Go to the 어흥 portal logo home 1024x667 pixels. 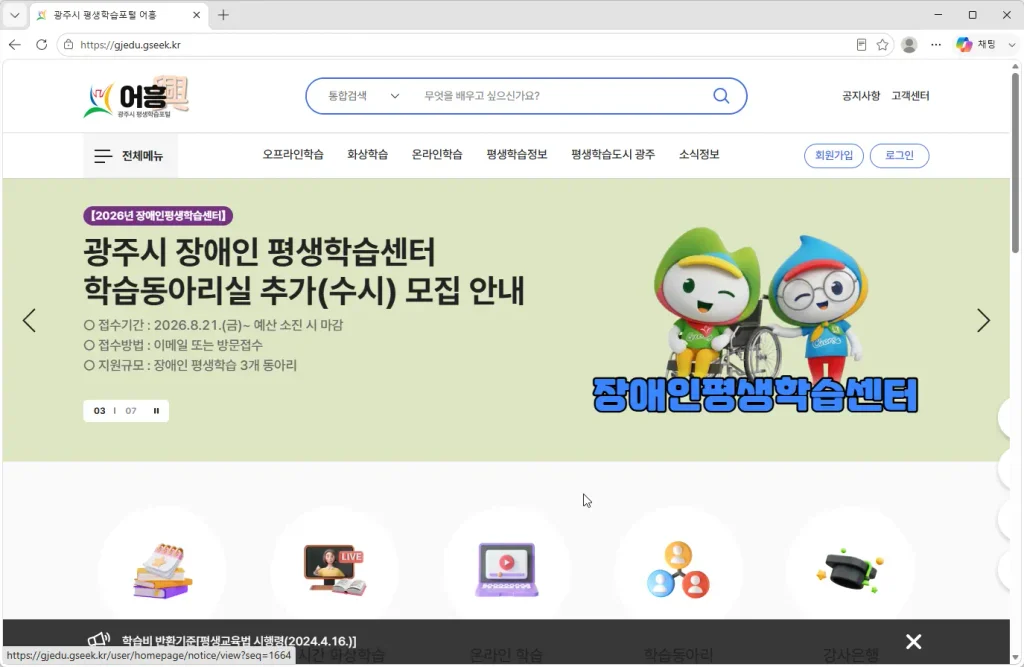pos(136,97)
